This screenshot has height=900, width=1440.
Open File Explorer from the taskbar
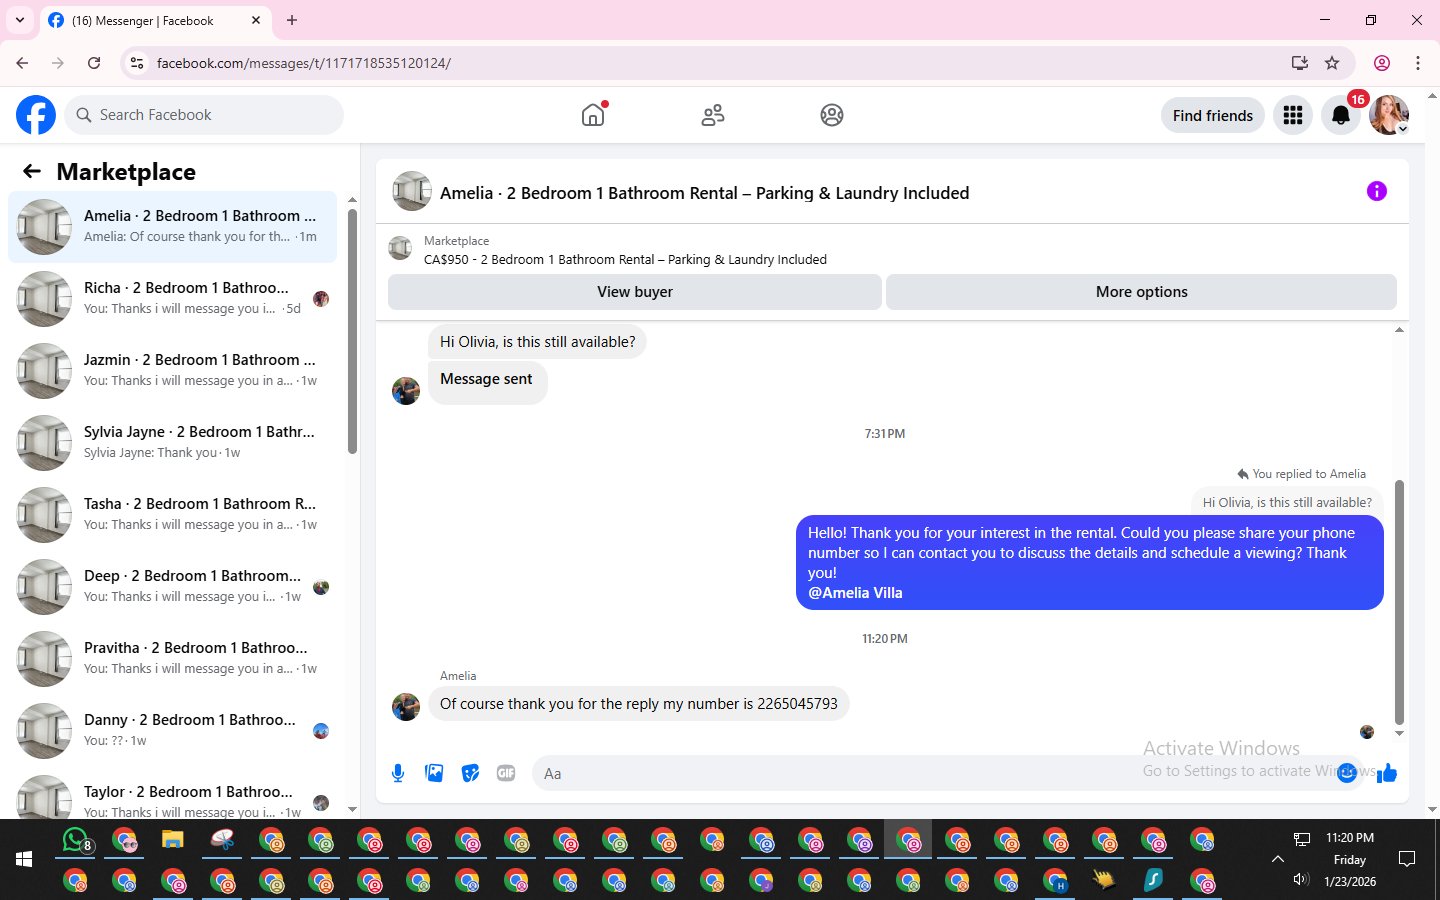pos(173,840)
